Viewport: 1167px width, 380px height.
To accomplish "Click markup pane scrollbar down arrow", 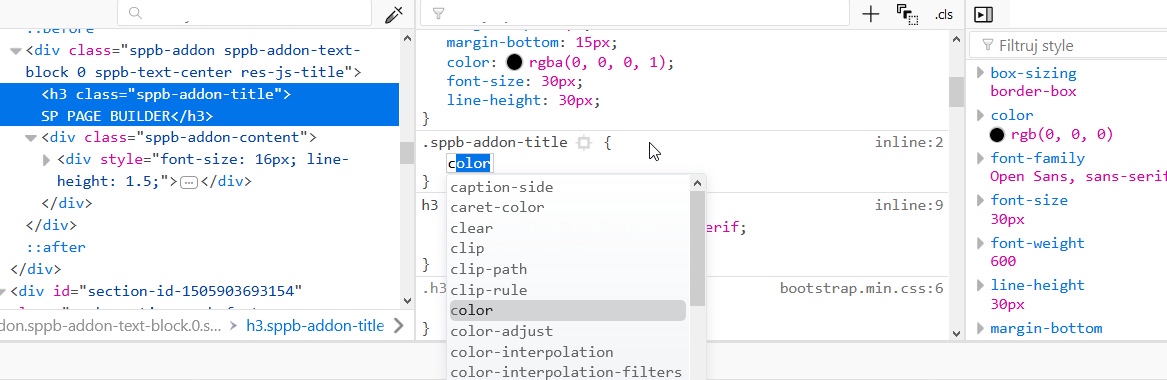I will pos(406,300).
